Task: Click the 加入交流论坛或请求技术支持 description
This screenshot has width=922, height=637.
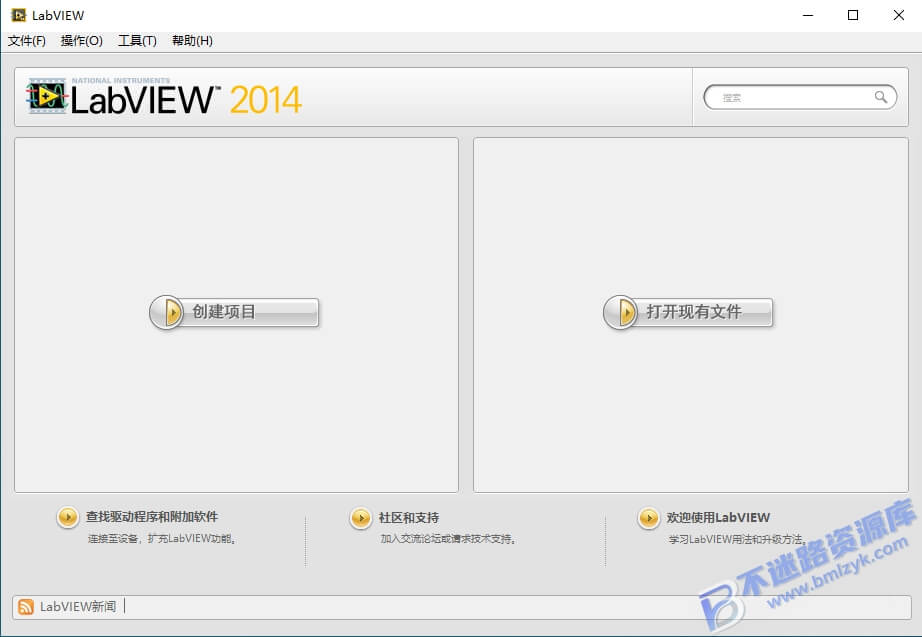Action: click(448, 538)
